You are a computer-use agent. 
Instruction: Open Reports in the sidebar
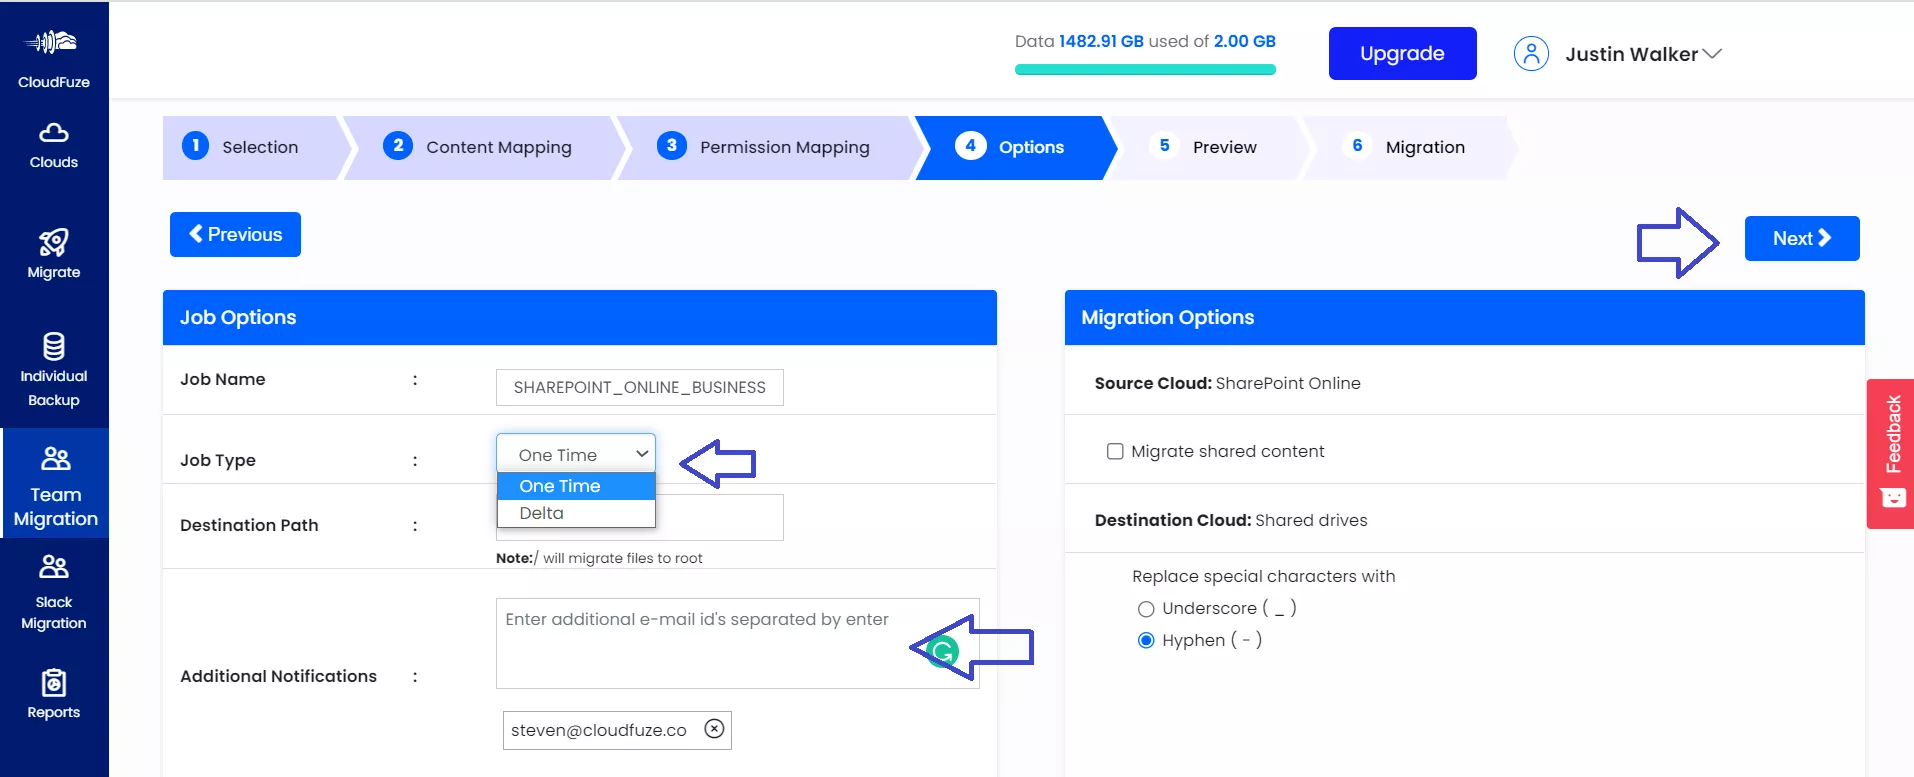54,694
